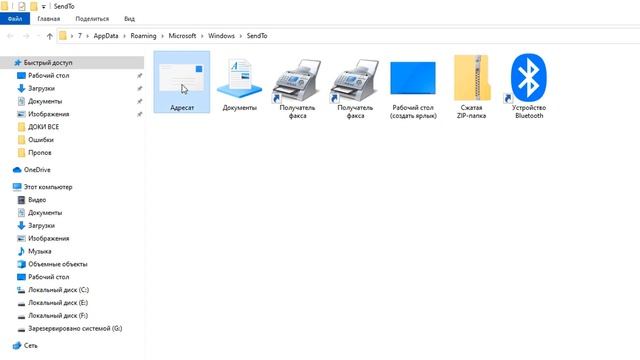Open Документы under quick access
Image resolution: width=640 pixels, height=360 pixels.
[x=45, y=101]
